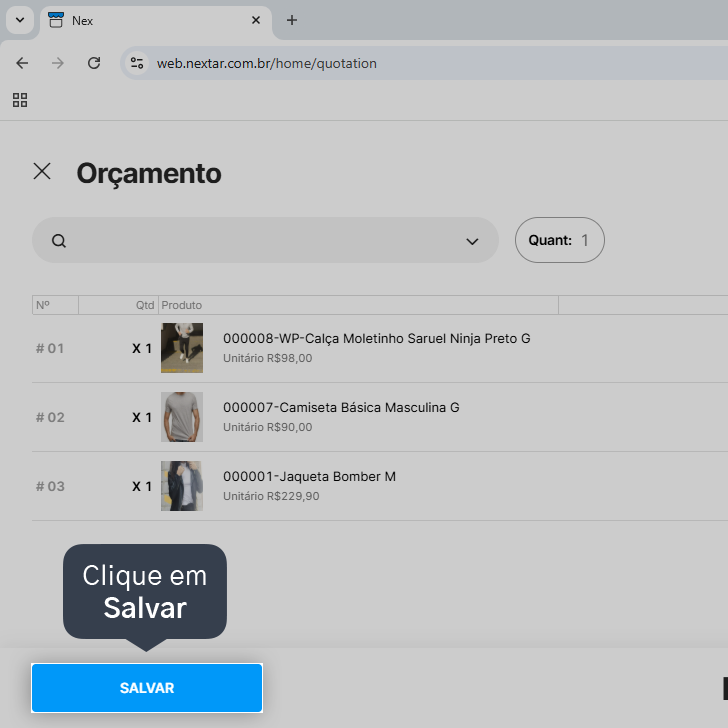Click row number #01

(50, 348)
